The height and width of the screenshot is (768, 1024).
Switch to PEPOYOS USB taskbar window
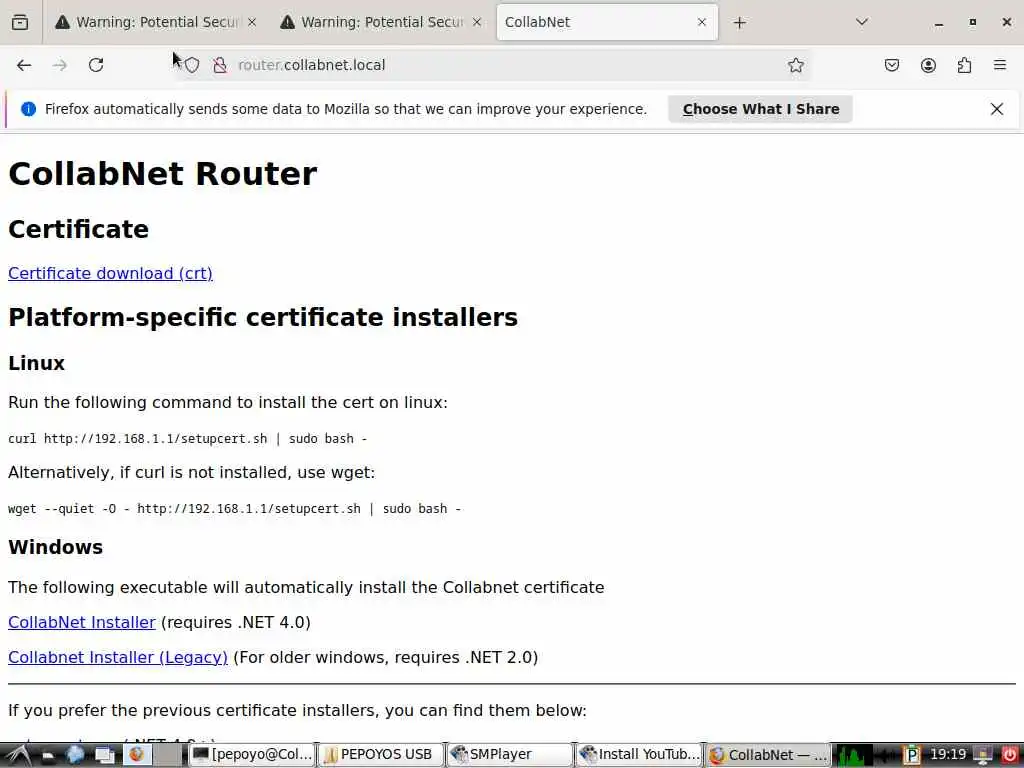[x=380, y=755]
